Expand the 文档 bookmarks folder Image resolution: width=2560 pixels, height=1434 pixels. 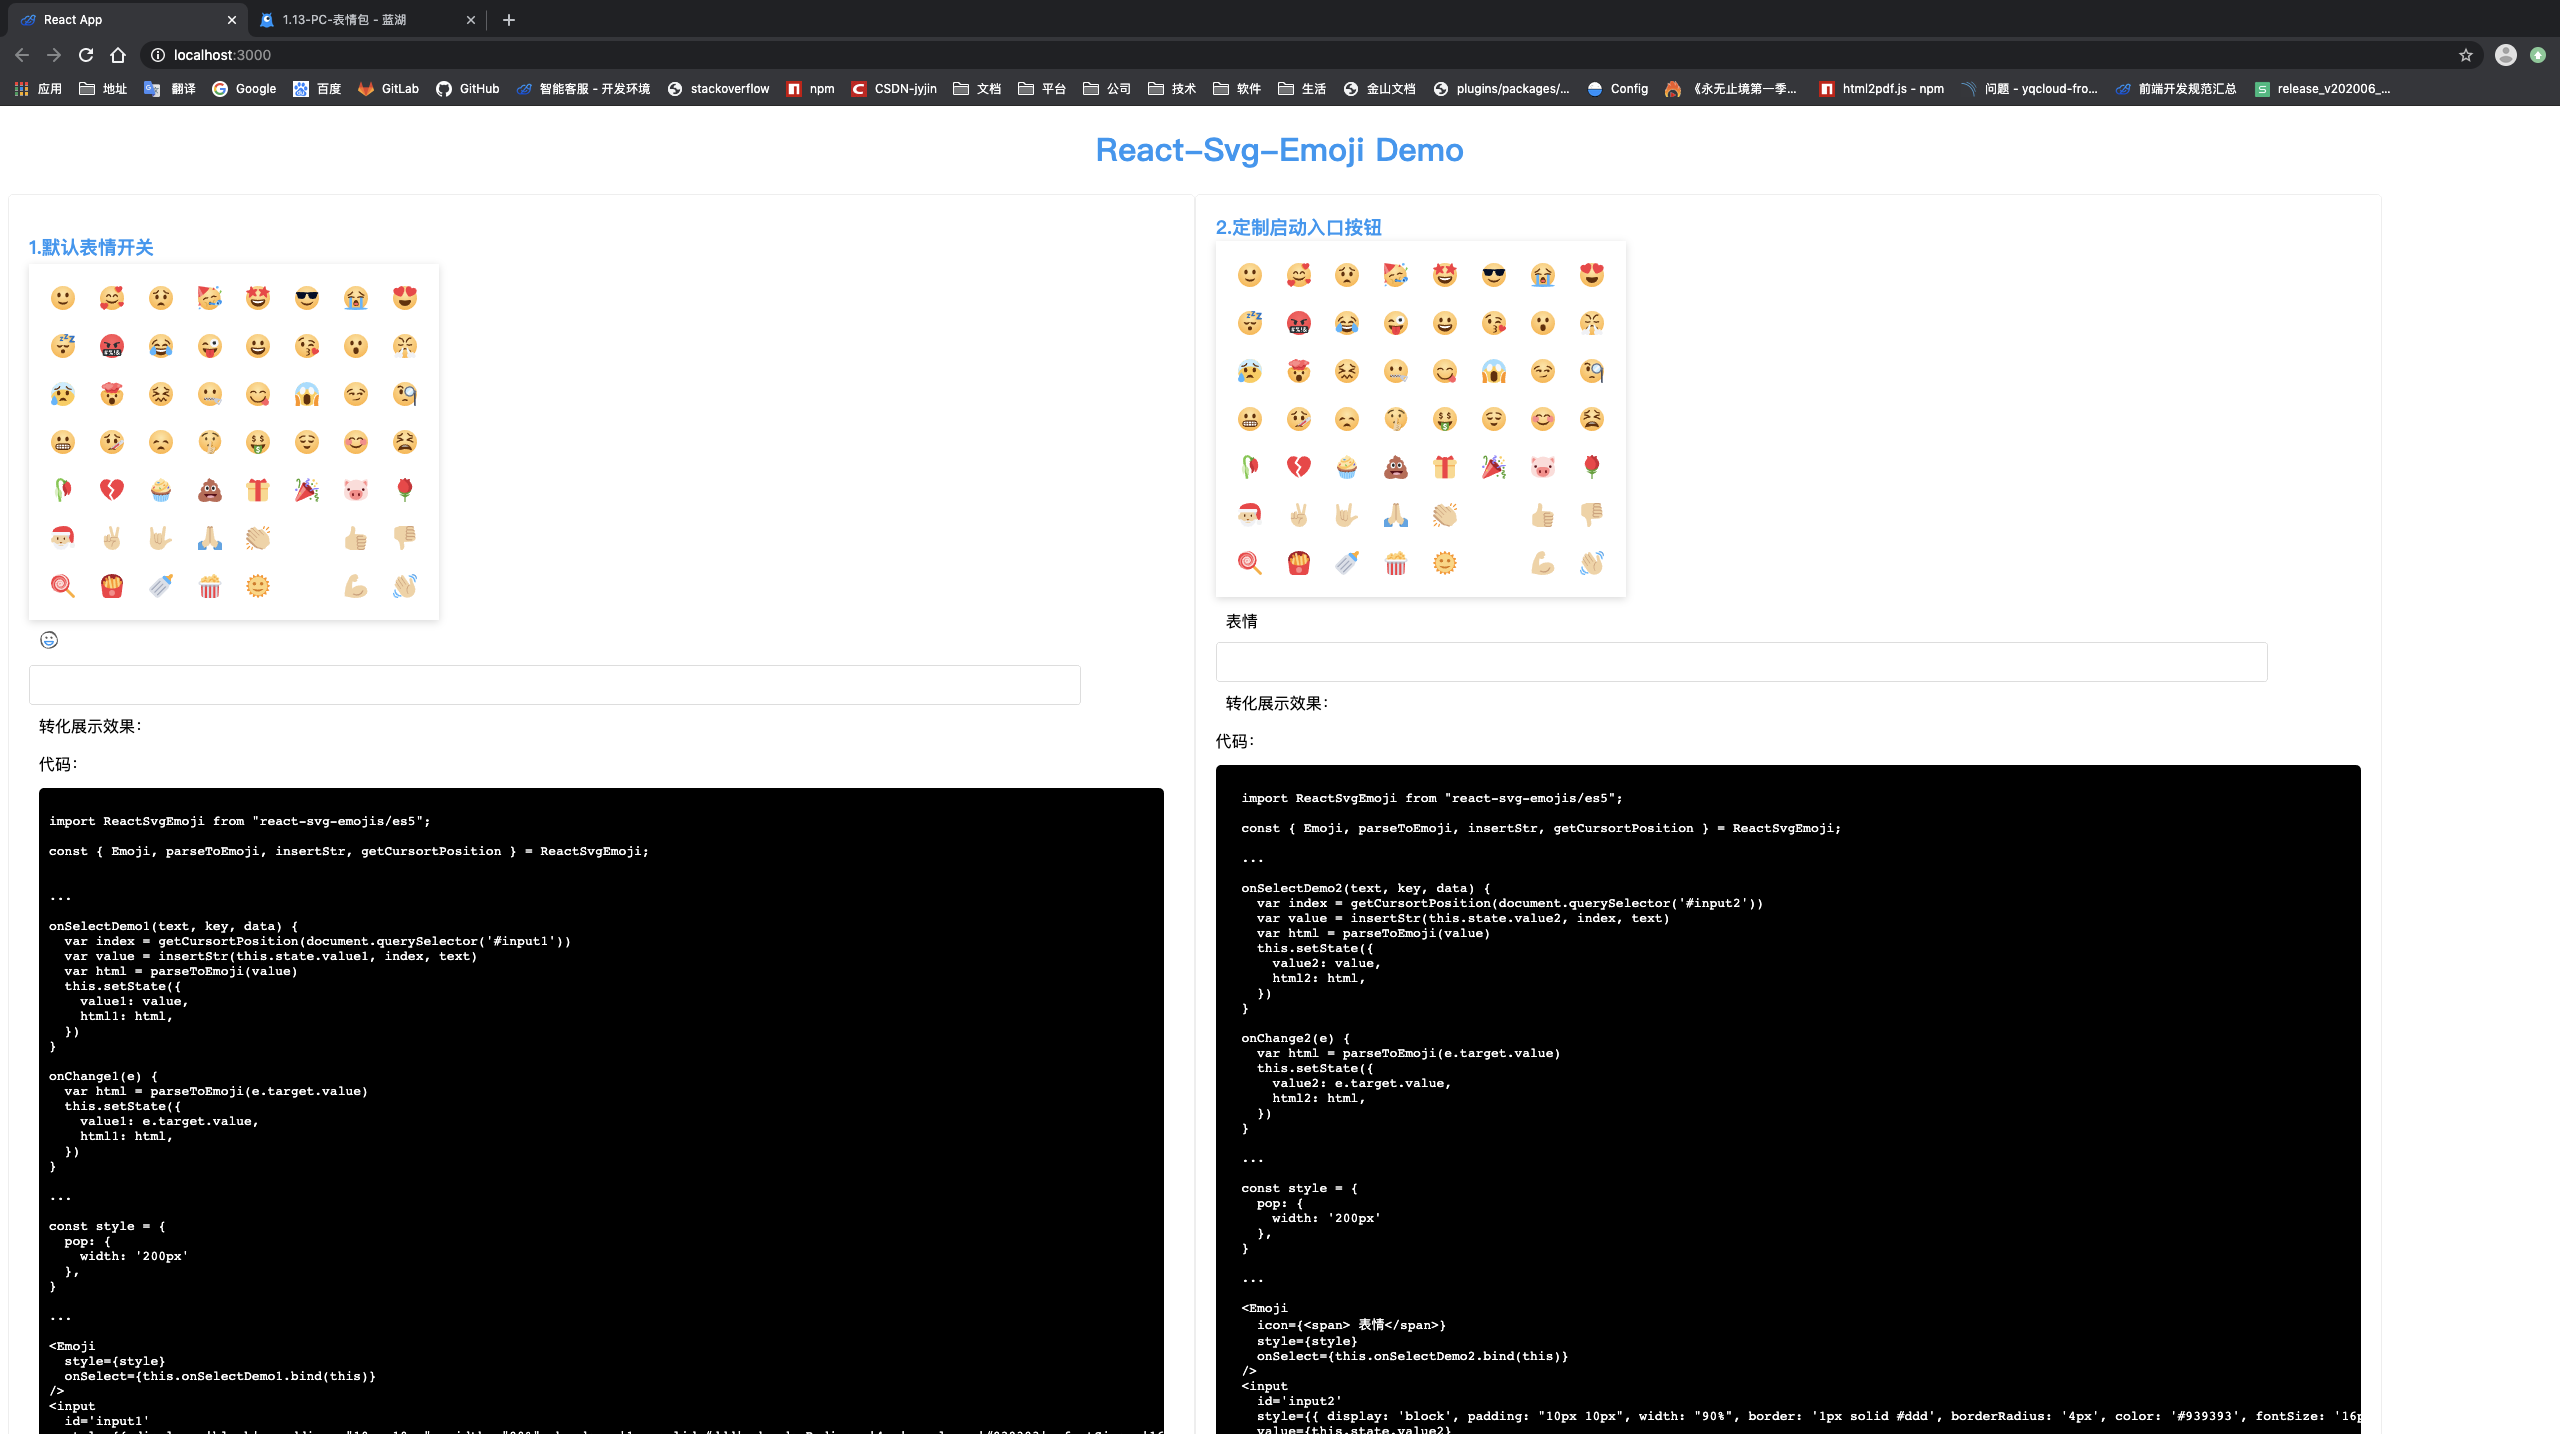(x=977, y=89)
